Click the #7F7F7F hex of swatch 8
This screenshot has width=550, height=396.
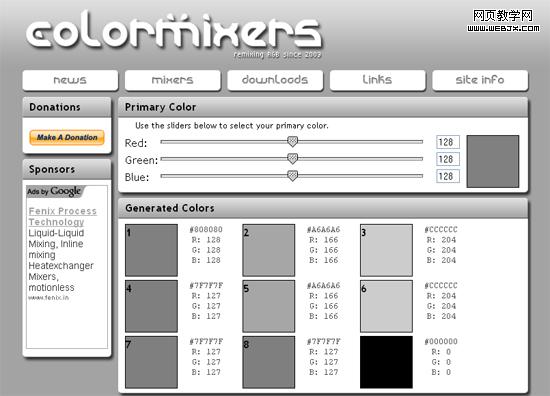point(323,341)
